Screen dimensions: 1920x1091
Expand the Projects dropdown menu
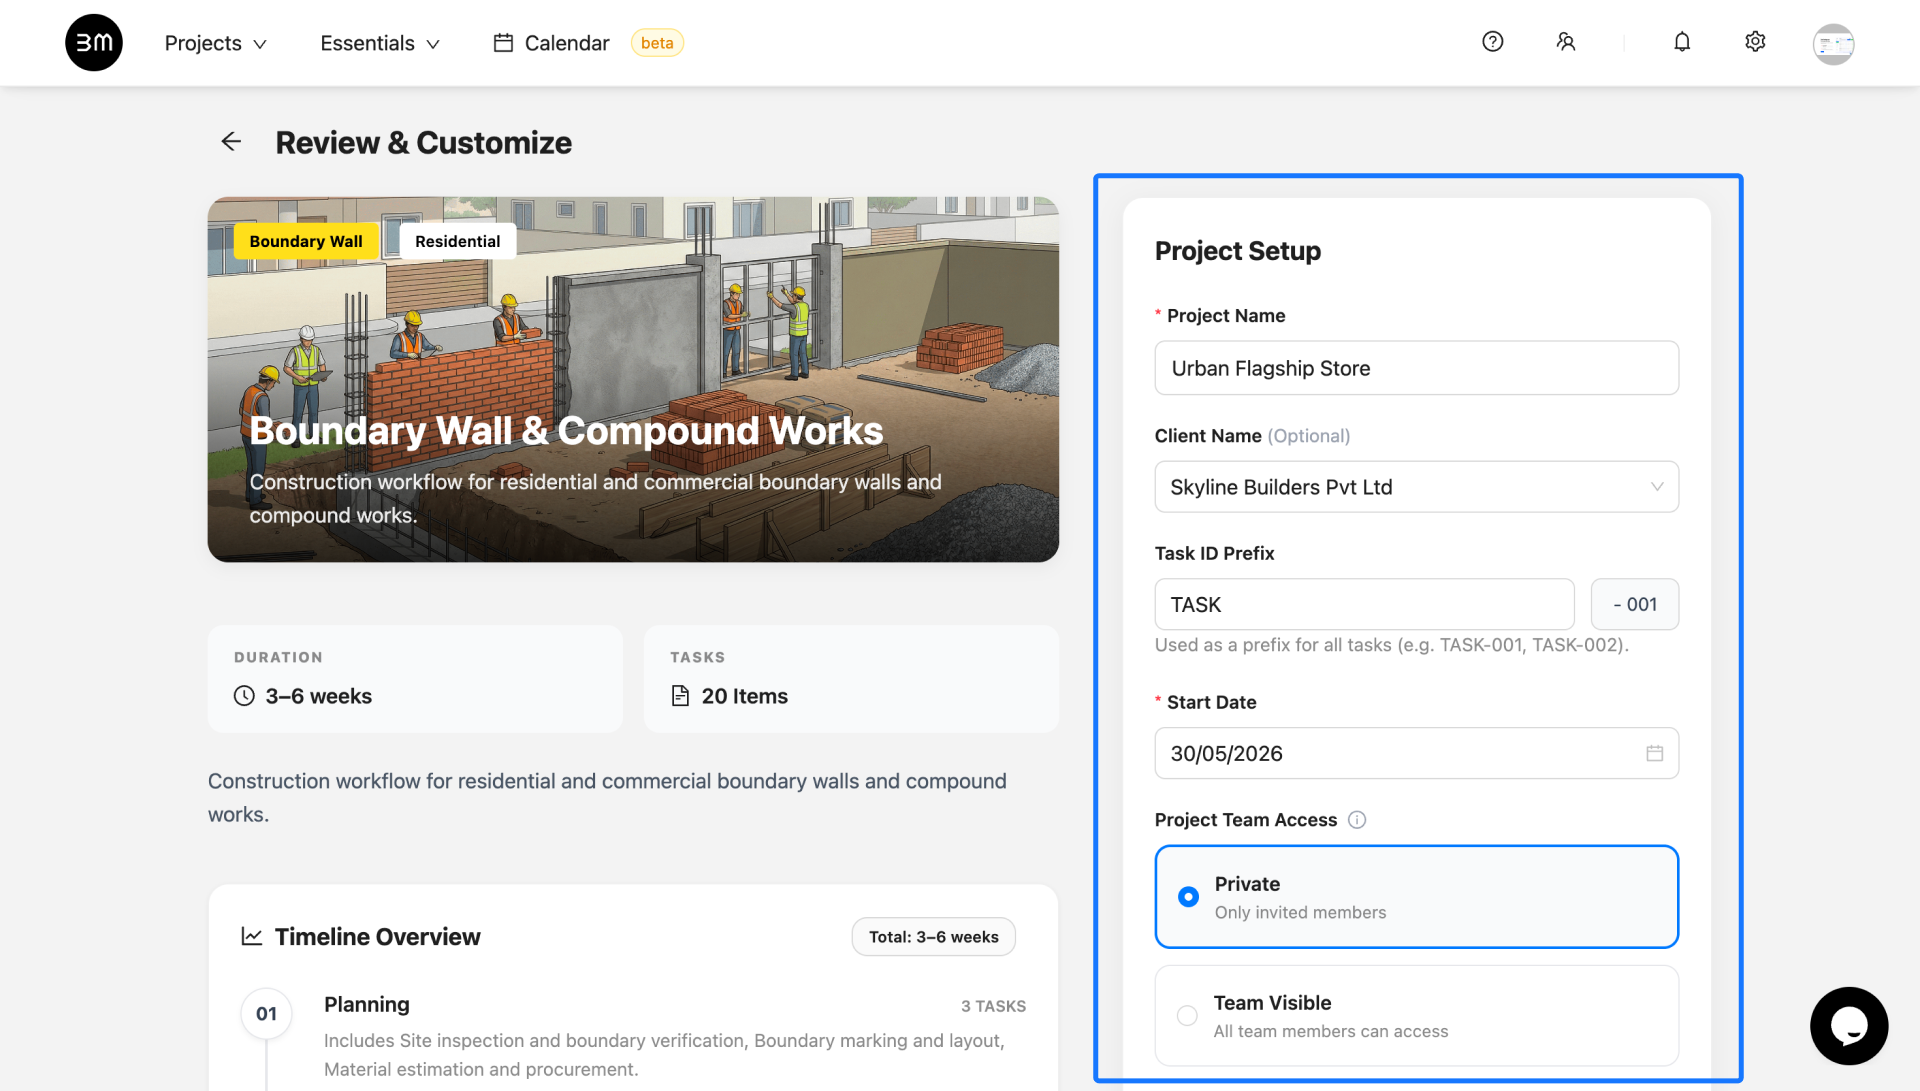[x=215, y=43]
